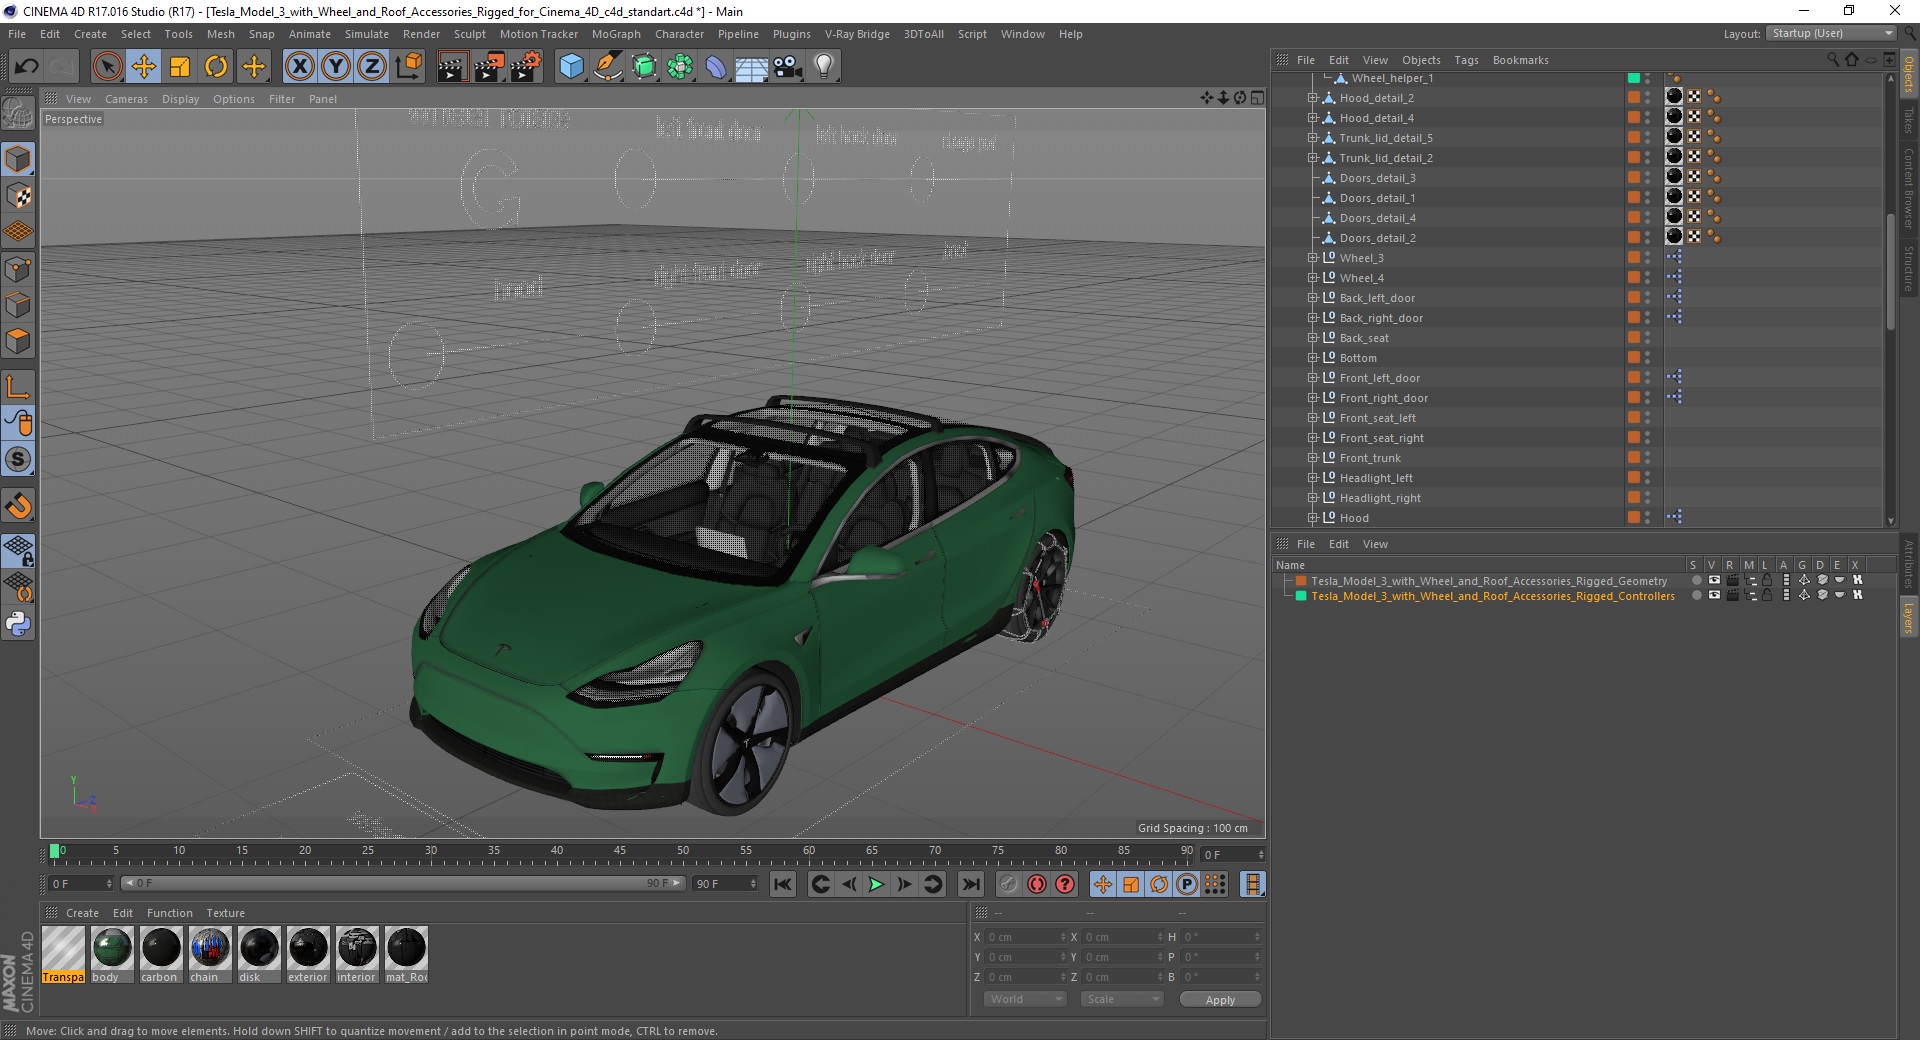Activate the Move tool
The image size is (1920, 1040).
[144, 67]
